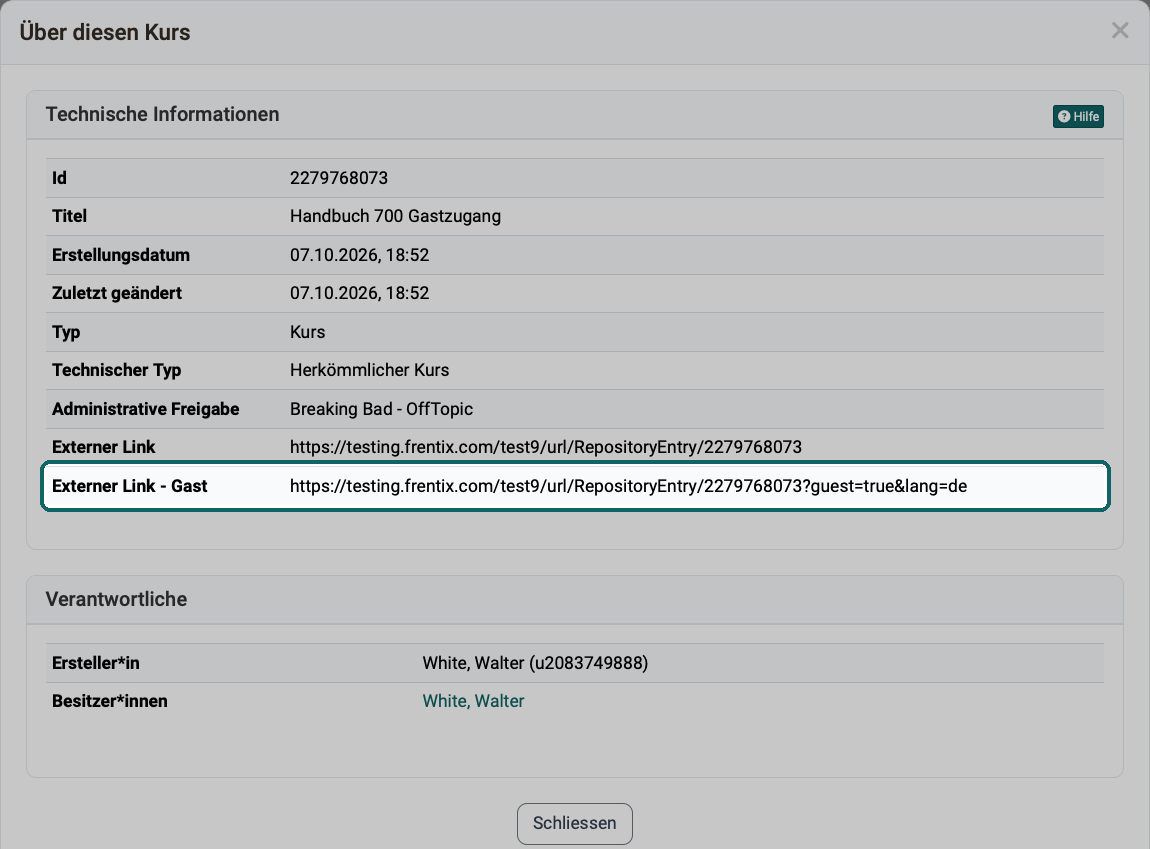Image resolution: width=1150 pixels, height=849 pixels.
Task: Click the course Id value 2279768073
Action: [x=339, y=178]
